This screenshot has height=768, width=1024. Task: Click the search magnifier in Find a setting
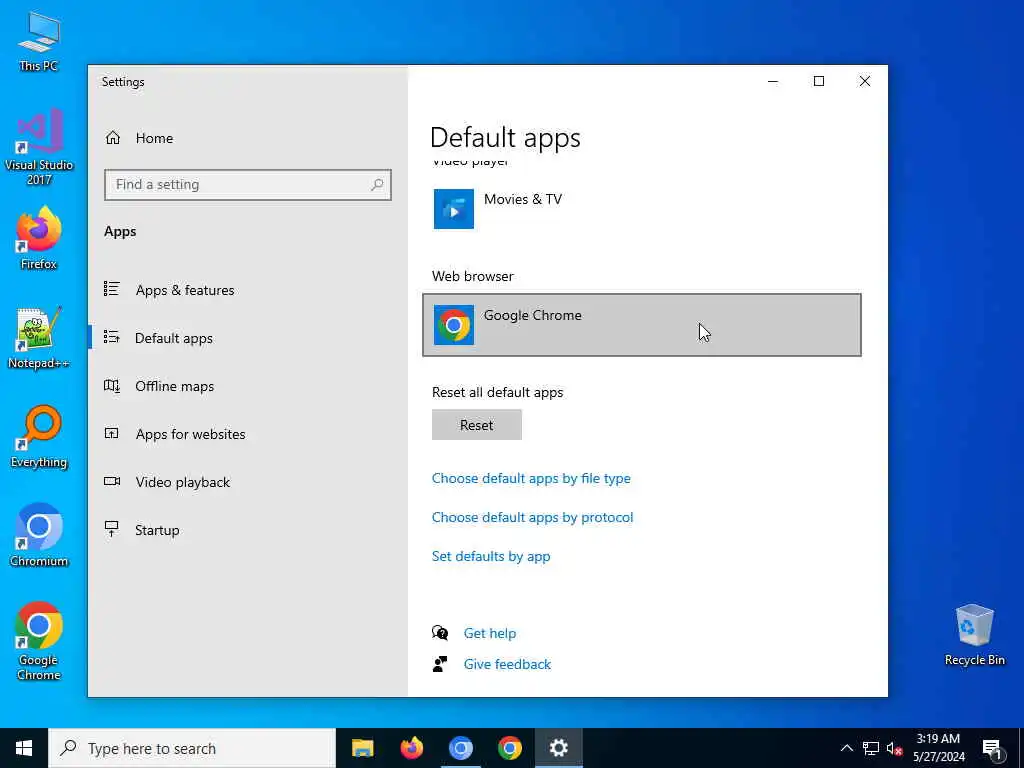(377, 185)
